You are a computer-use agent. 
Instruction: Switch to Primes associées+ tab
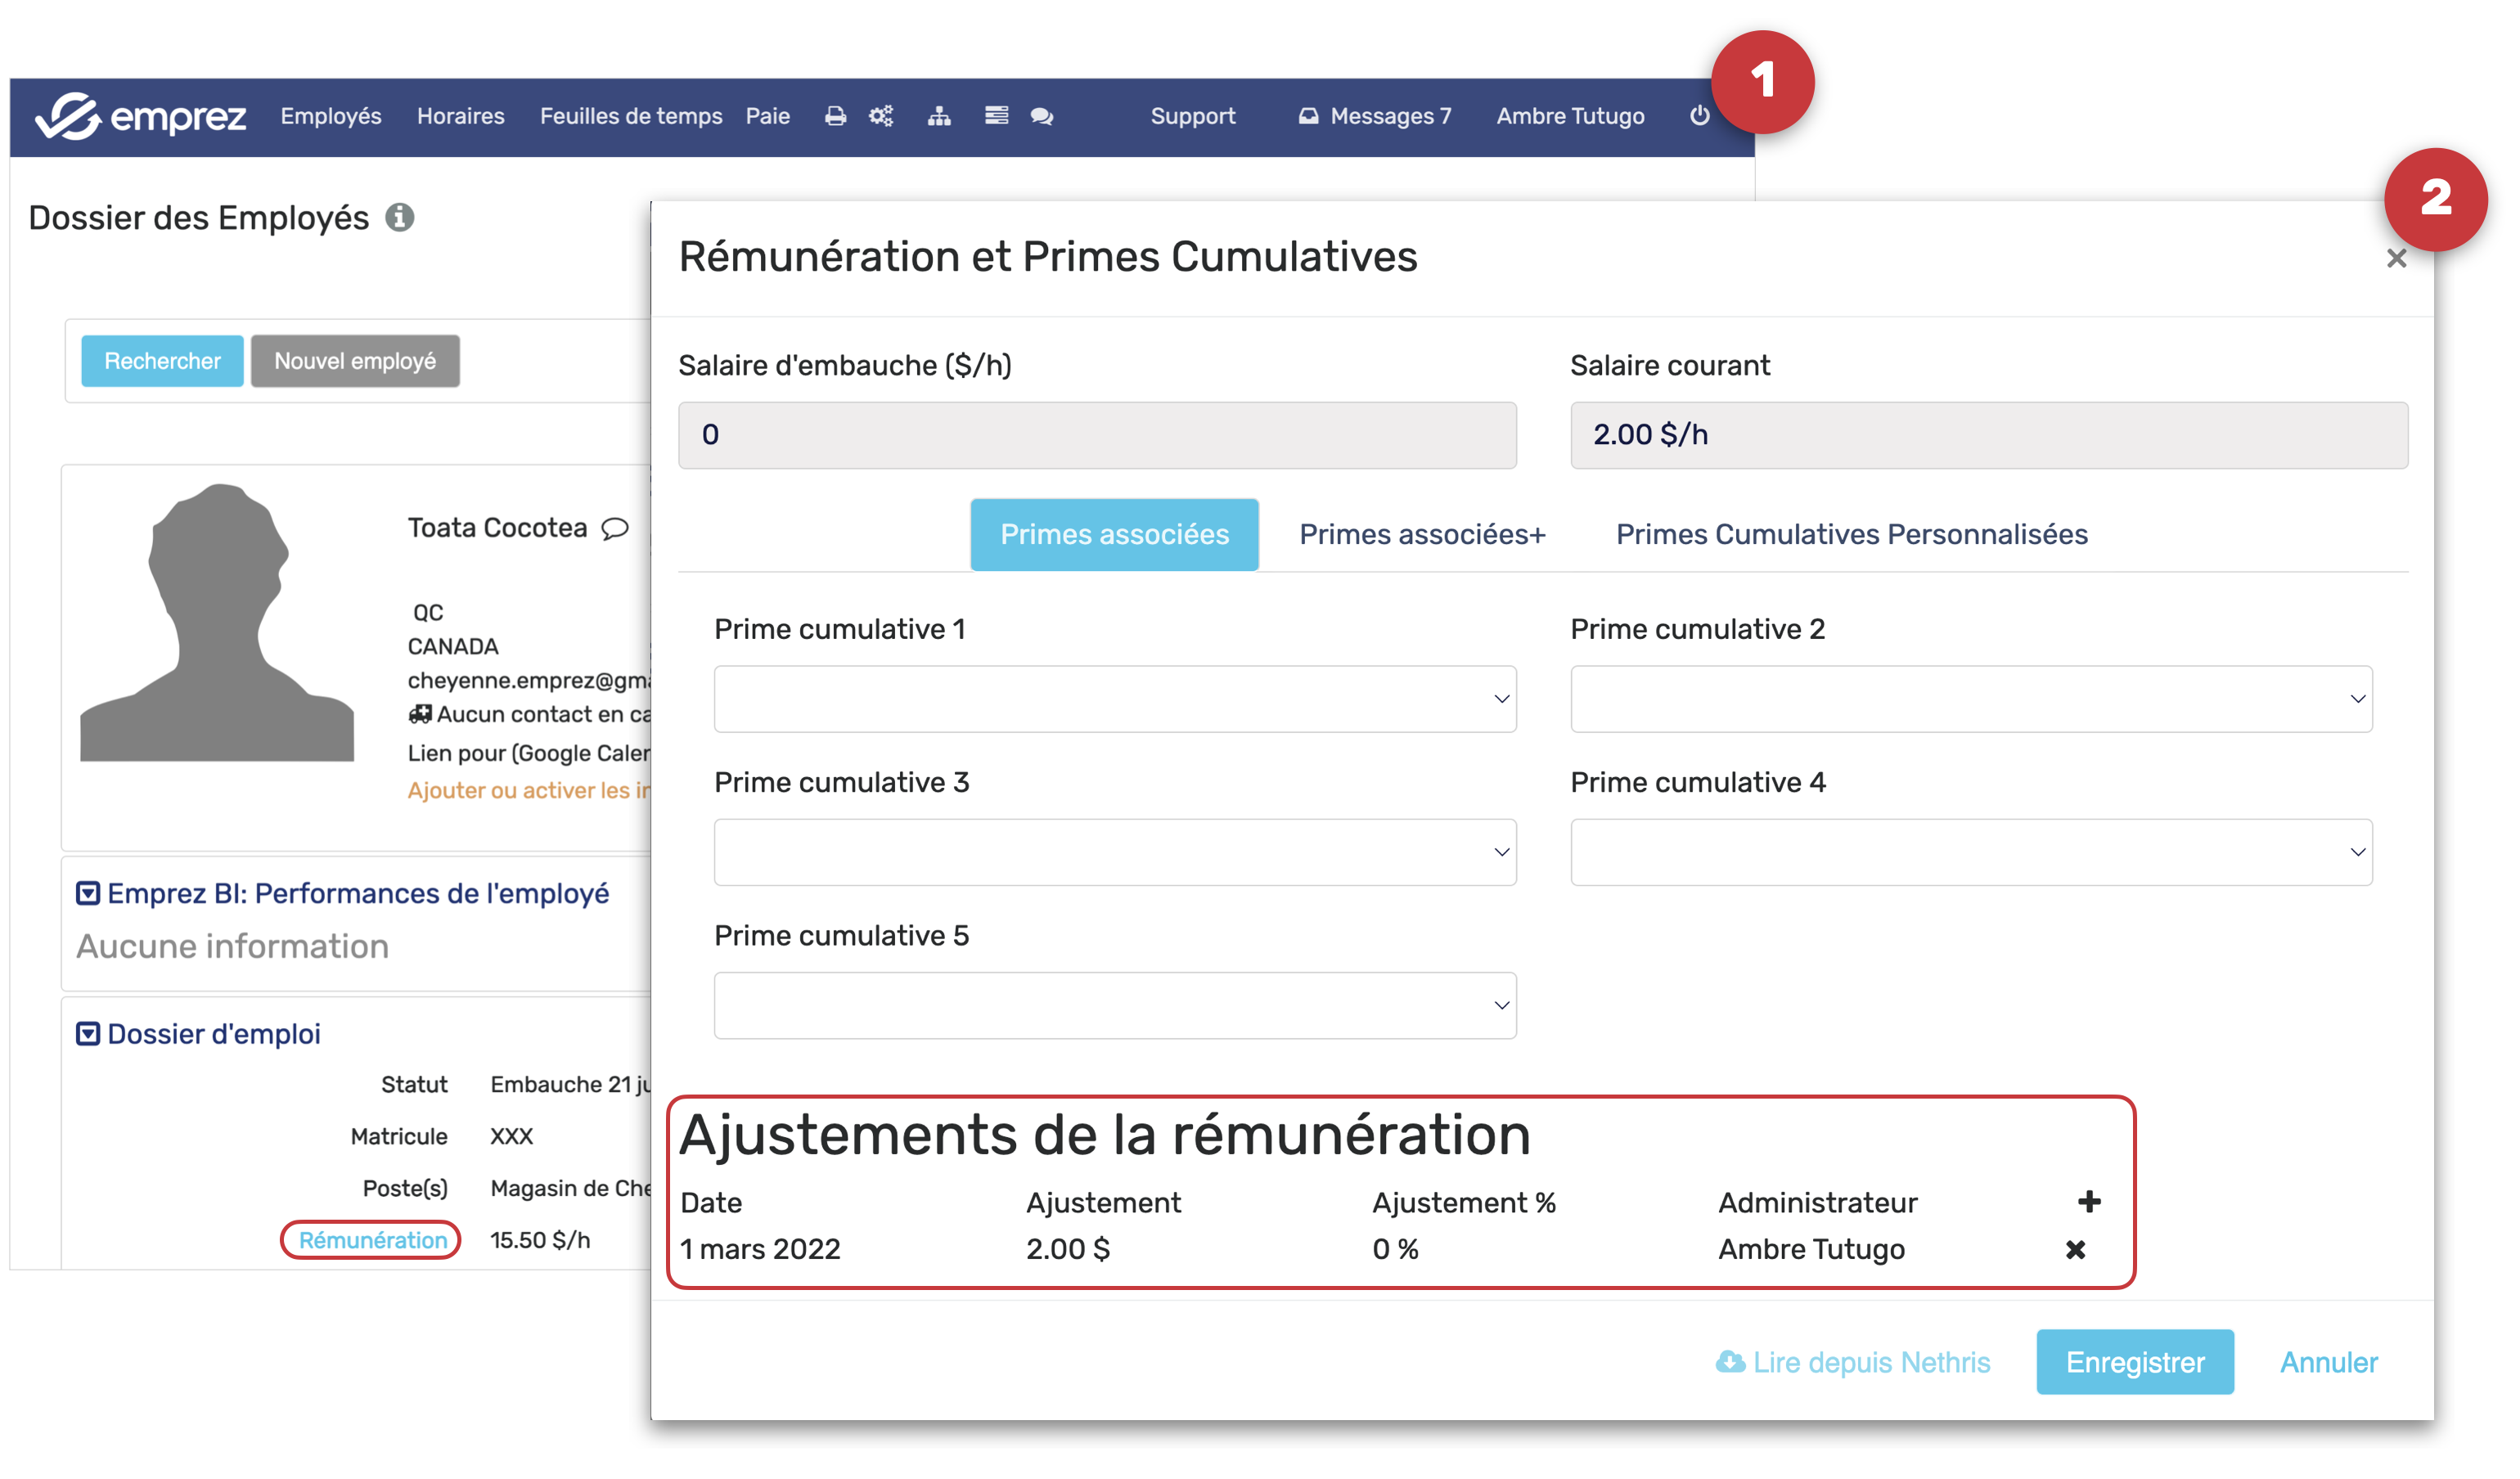coord(1422,534)
